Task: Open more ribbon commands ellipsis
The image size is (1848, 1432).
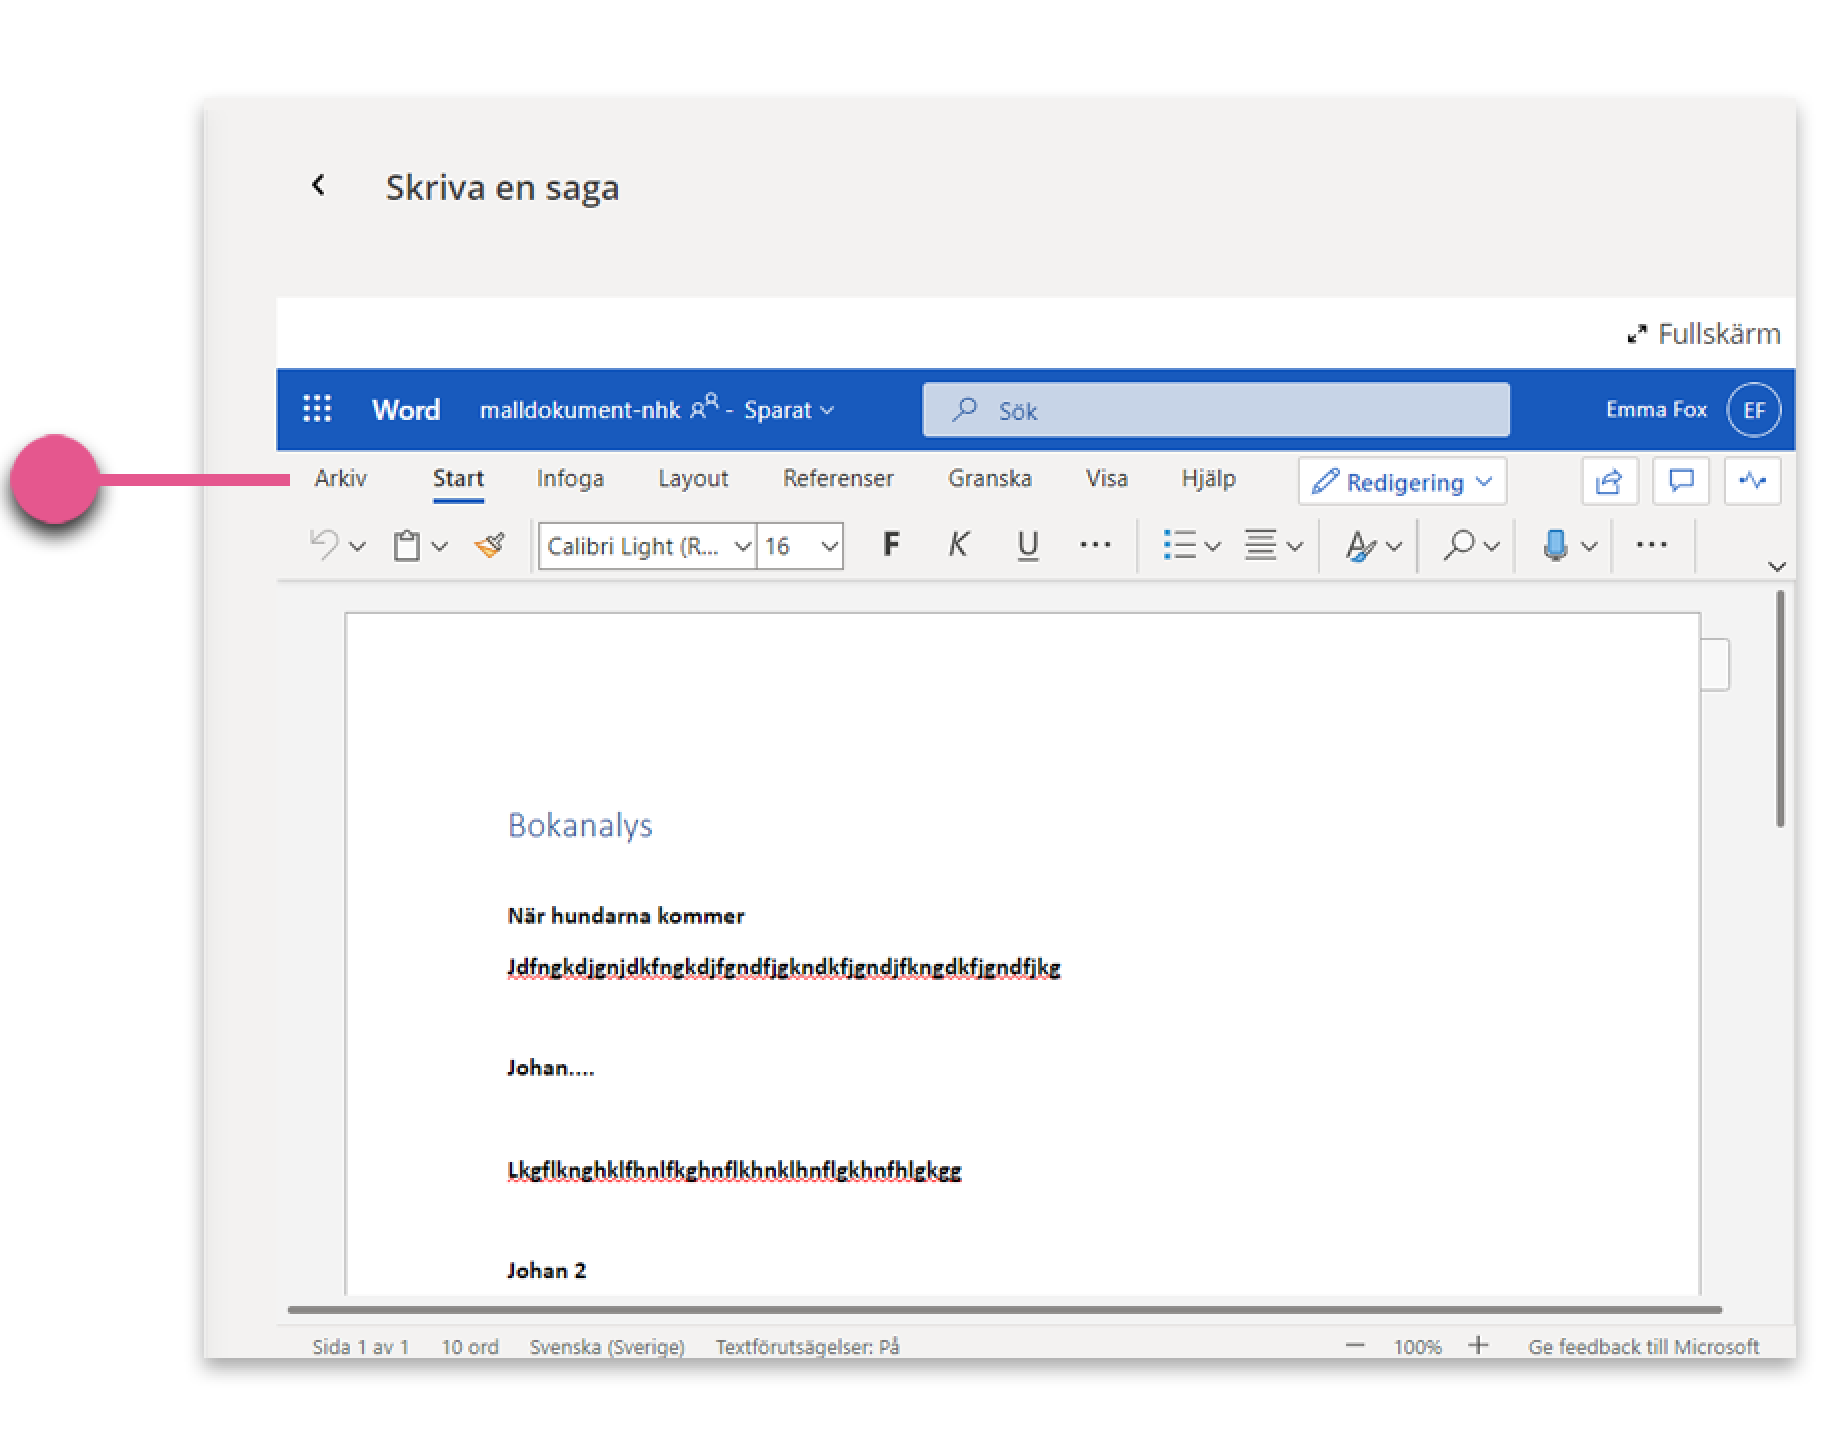Action: coord(1651,545)
